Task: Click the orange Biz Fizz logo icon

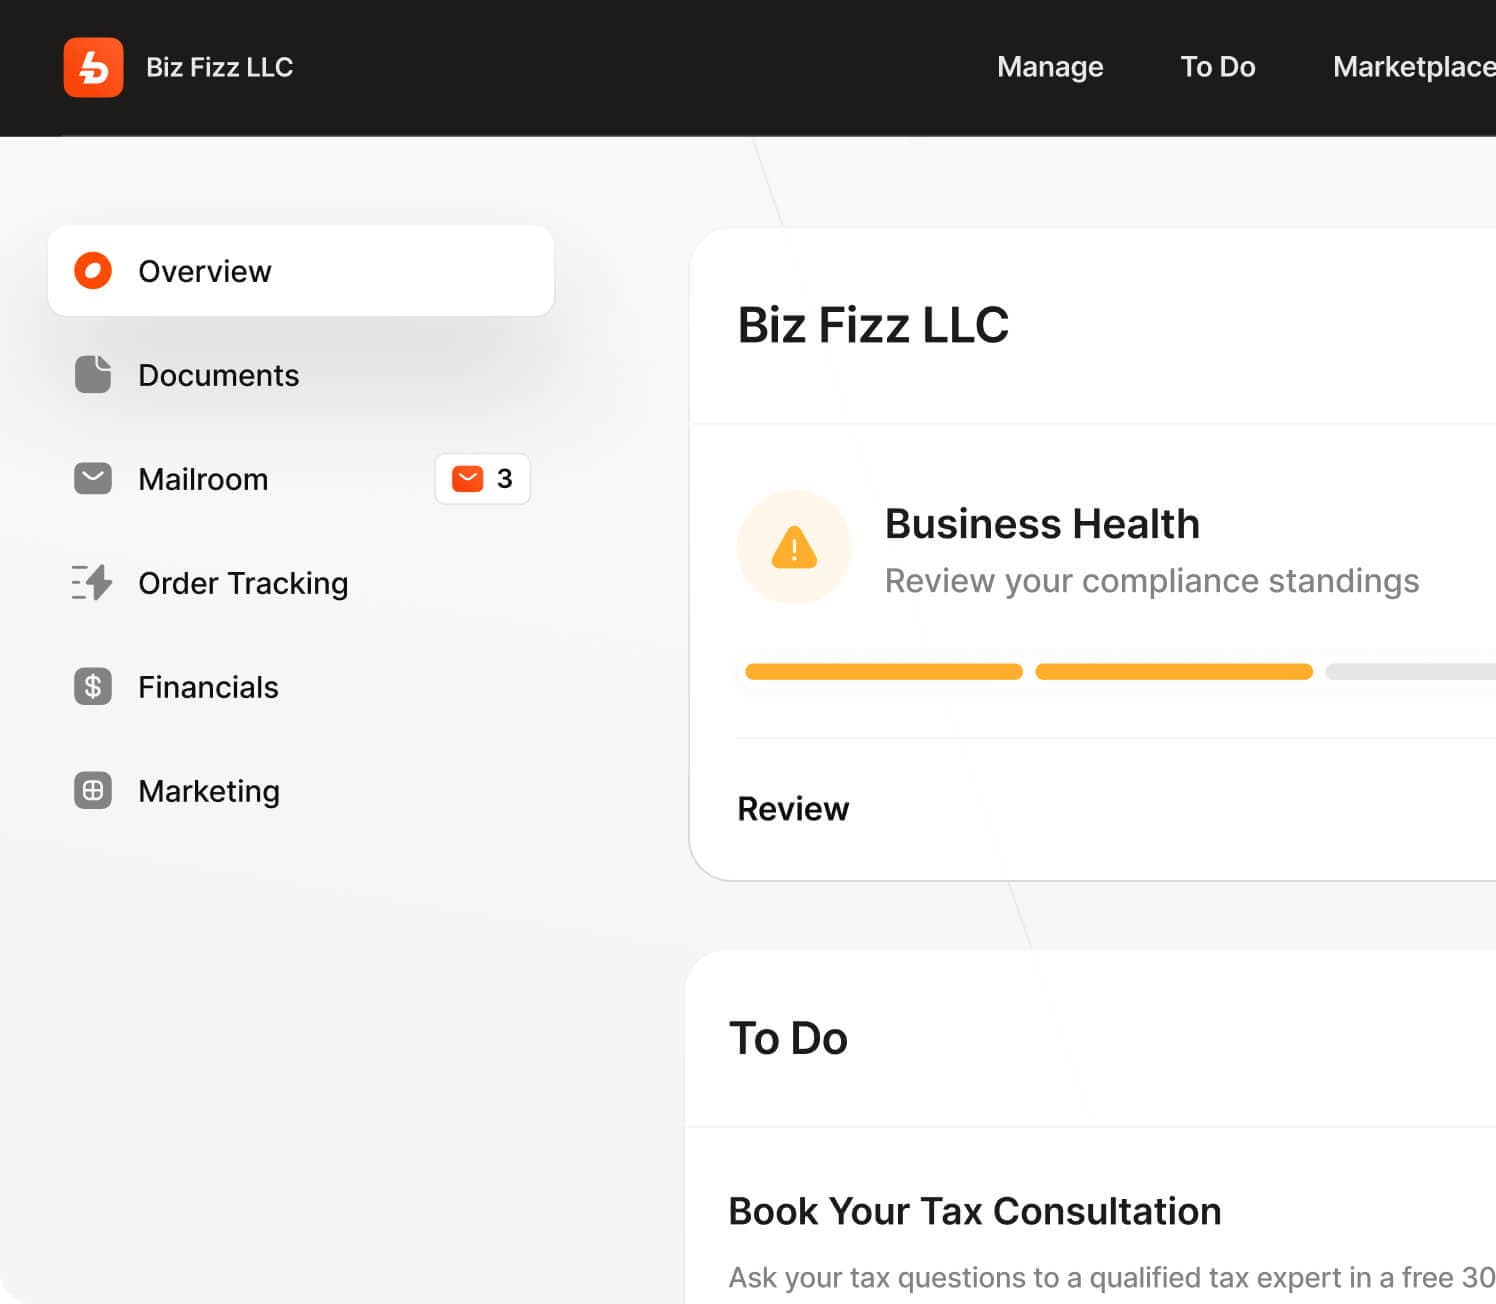Action: (93, 67)
